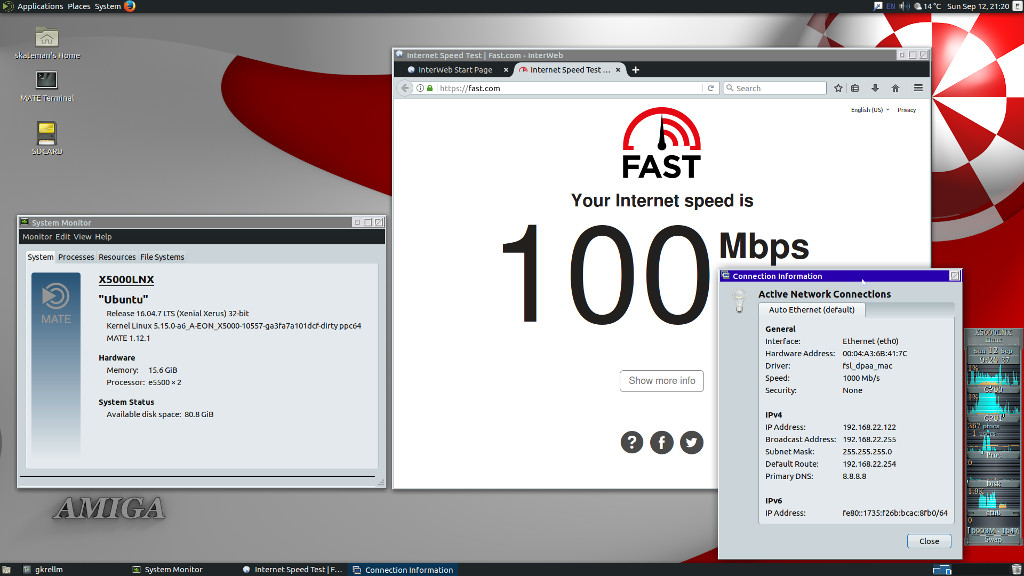Click the EN keyboard layout indicator
This screenshot has height=576, width=1024.
coord(891,6)
